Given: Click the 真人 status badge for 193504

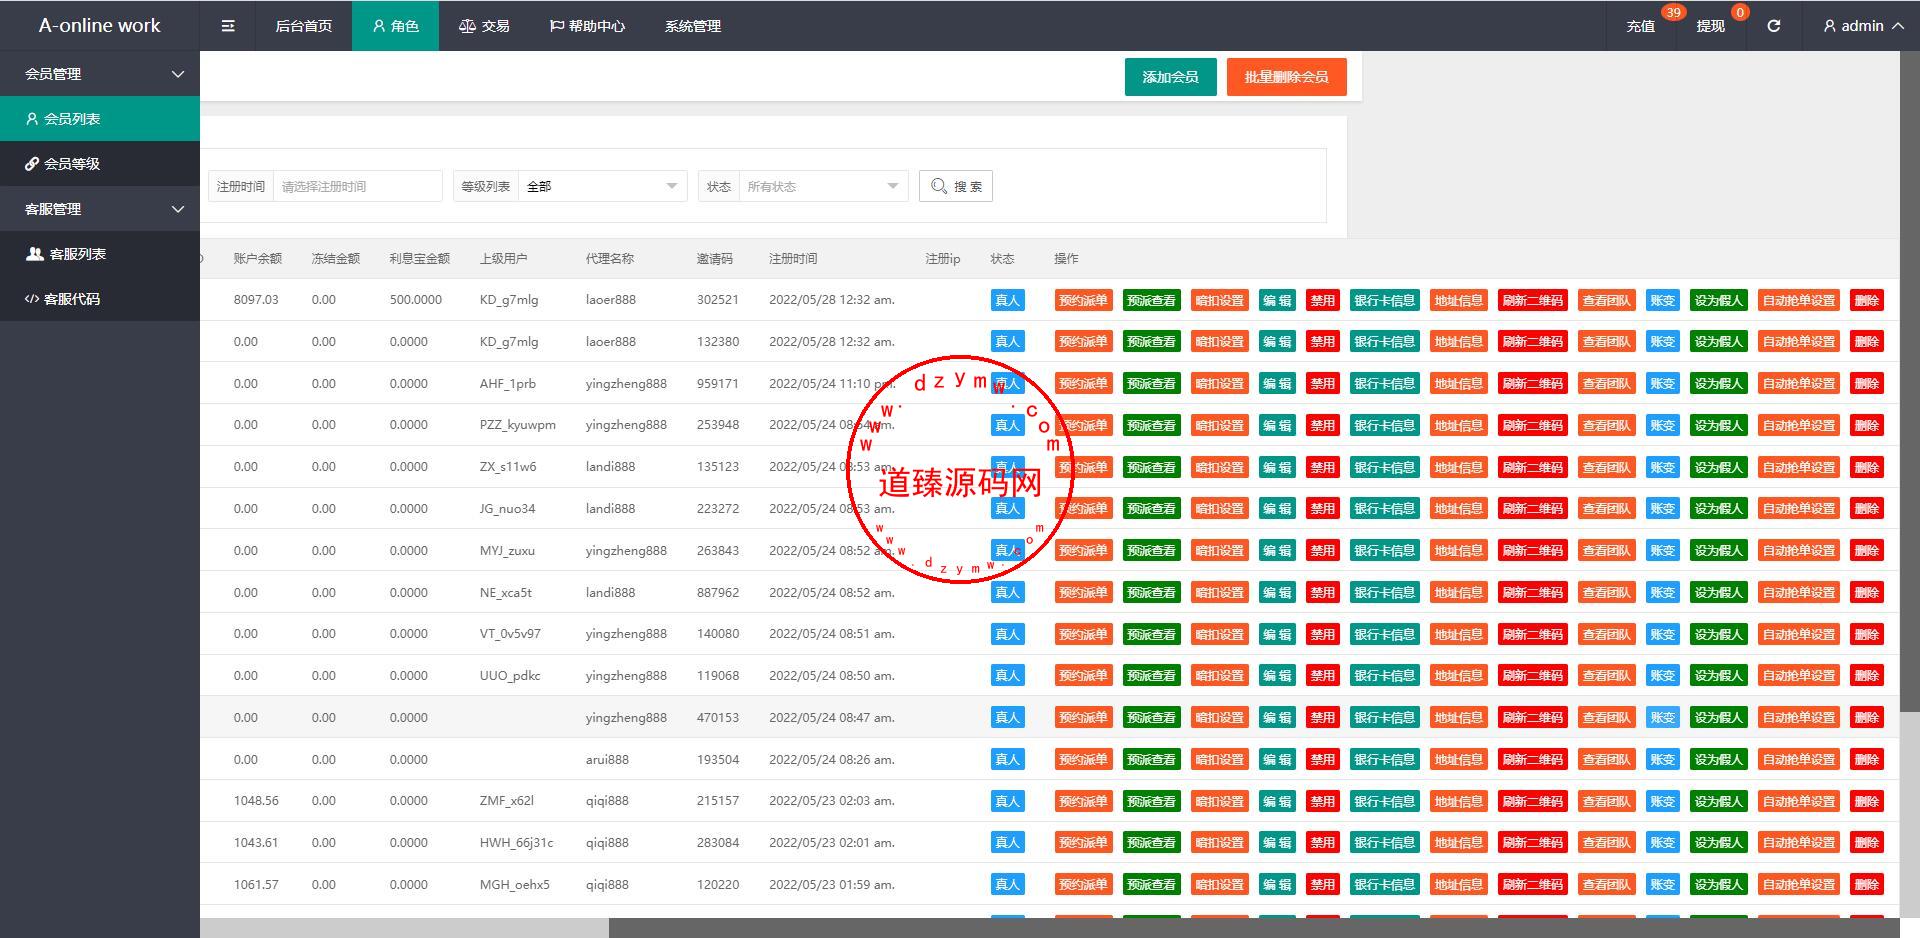Looking at the screenshot, I should click(1007, 760).
